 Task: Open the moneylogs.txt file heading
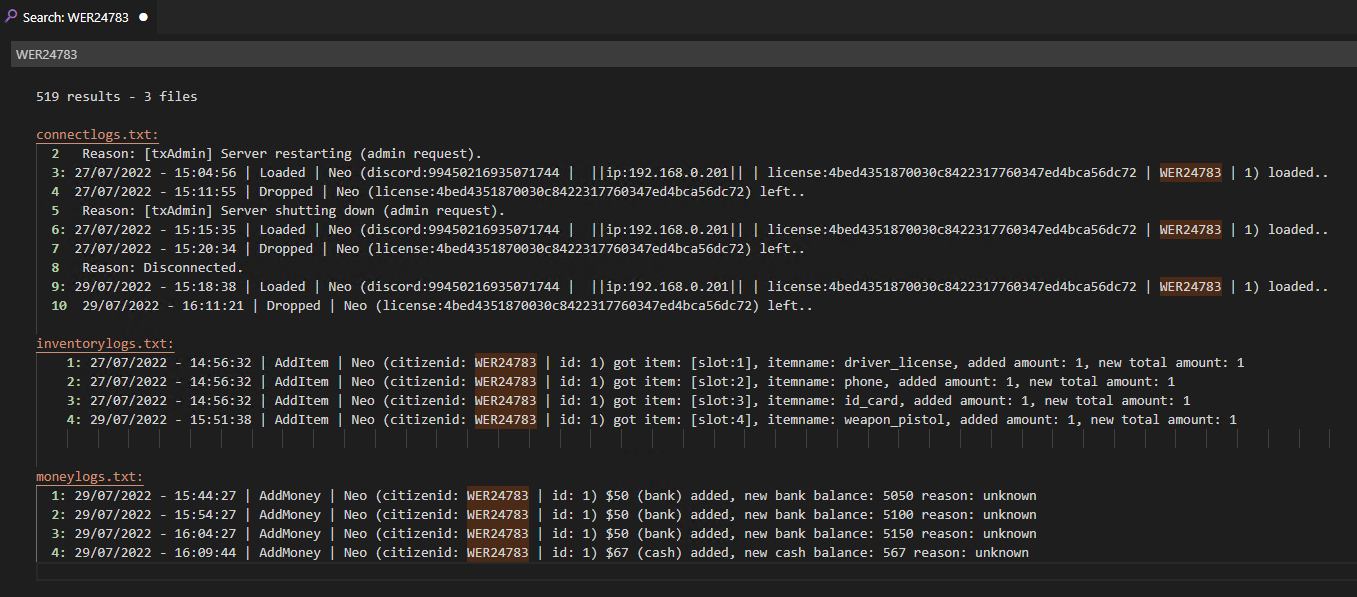(x=90, y=476)
